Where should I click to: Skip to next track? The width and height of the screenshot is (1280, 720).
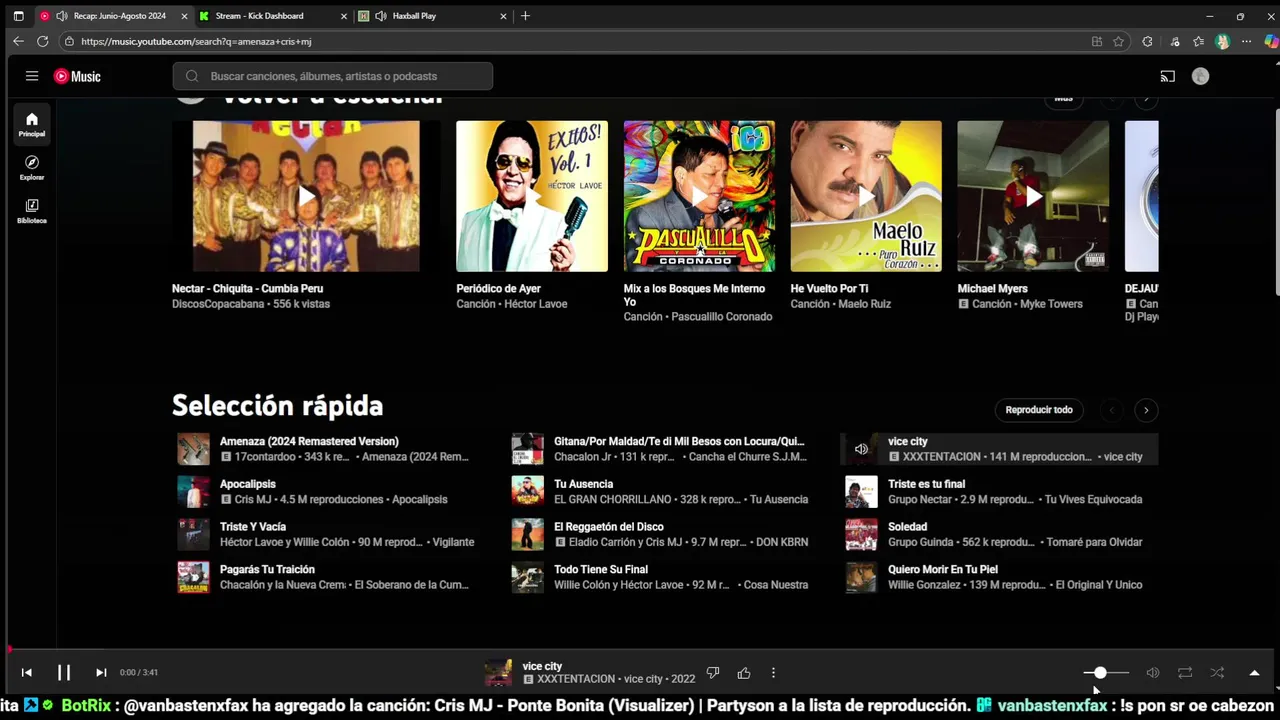click(x=101, y=673)
